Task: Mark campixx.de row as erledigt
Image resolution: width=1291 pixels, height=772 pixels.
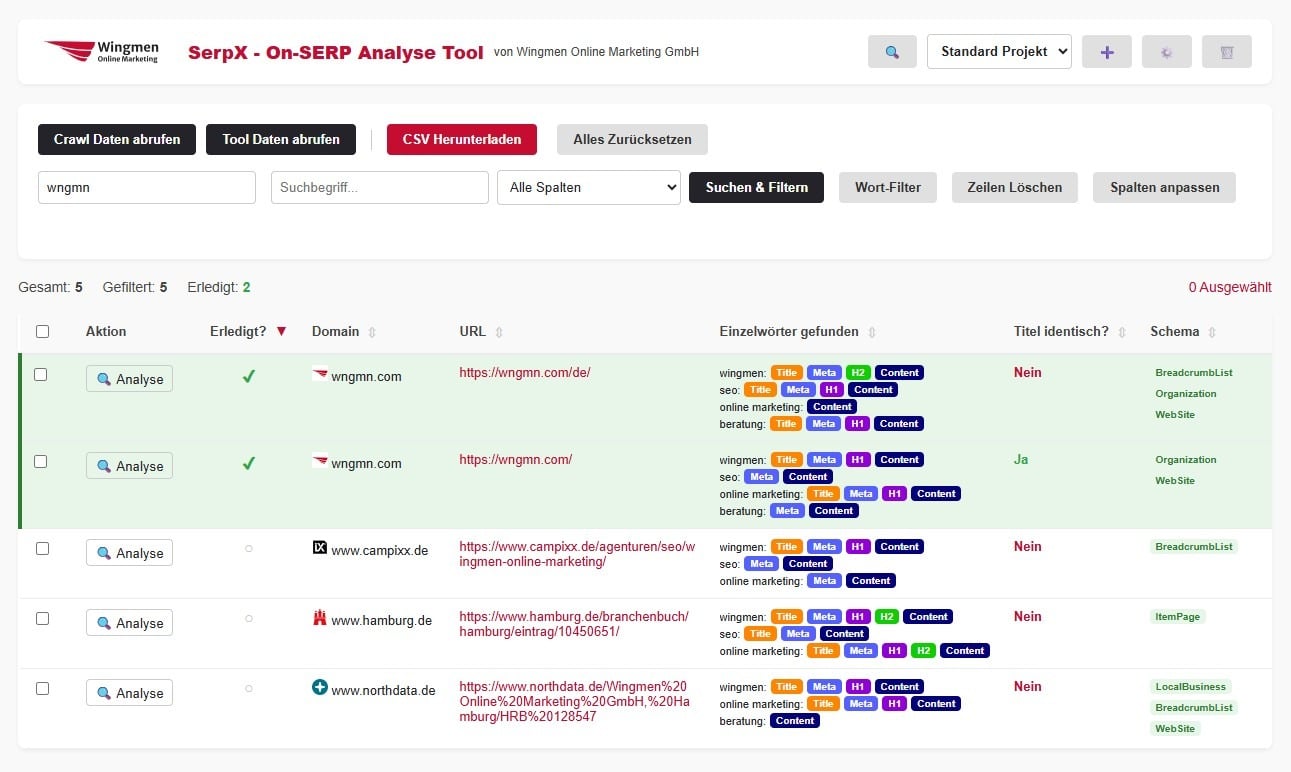Action: click(x=249, y=548)
